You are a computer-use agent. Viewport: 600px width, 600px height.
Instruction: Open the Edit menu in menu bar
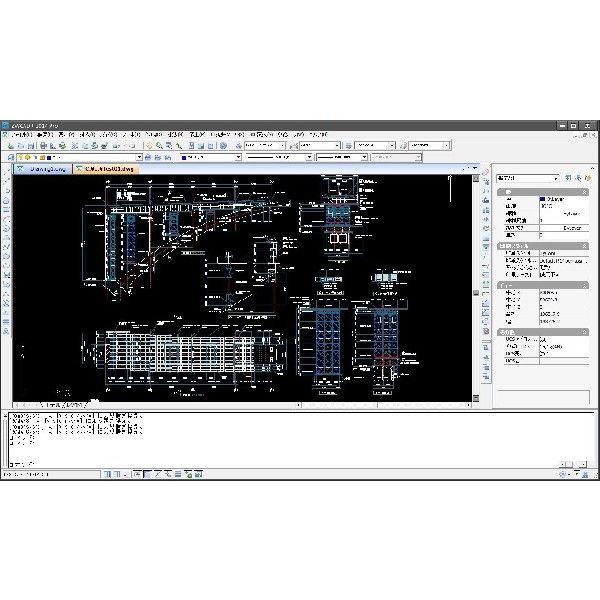44,135
